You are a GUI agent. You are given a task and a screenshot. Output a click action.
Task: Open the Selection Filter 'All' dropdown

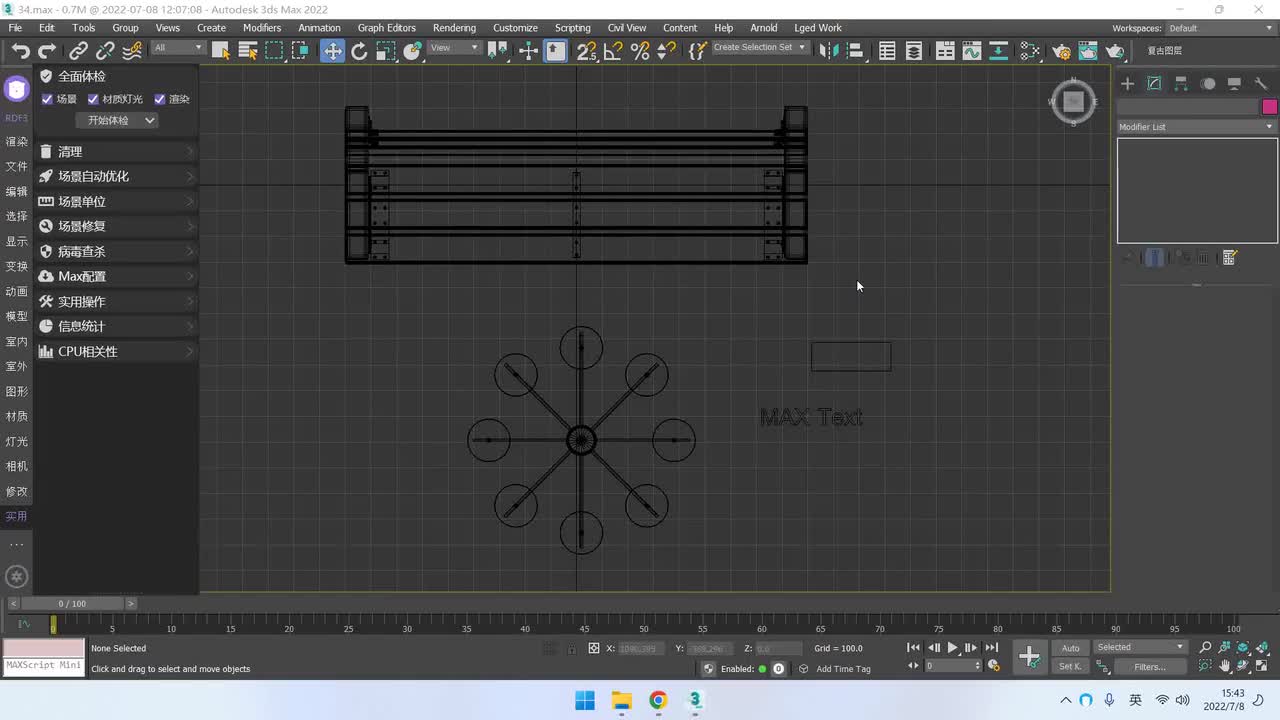pos(178,48)
